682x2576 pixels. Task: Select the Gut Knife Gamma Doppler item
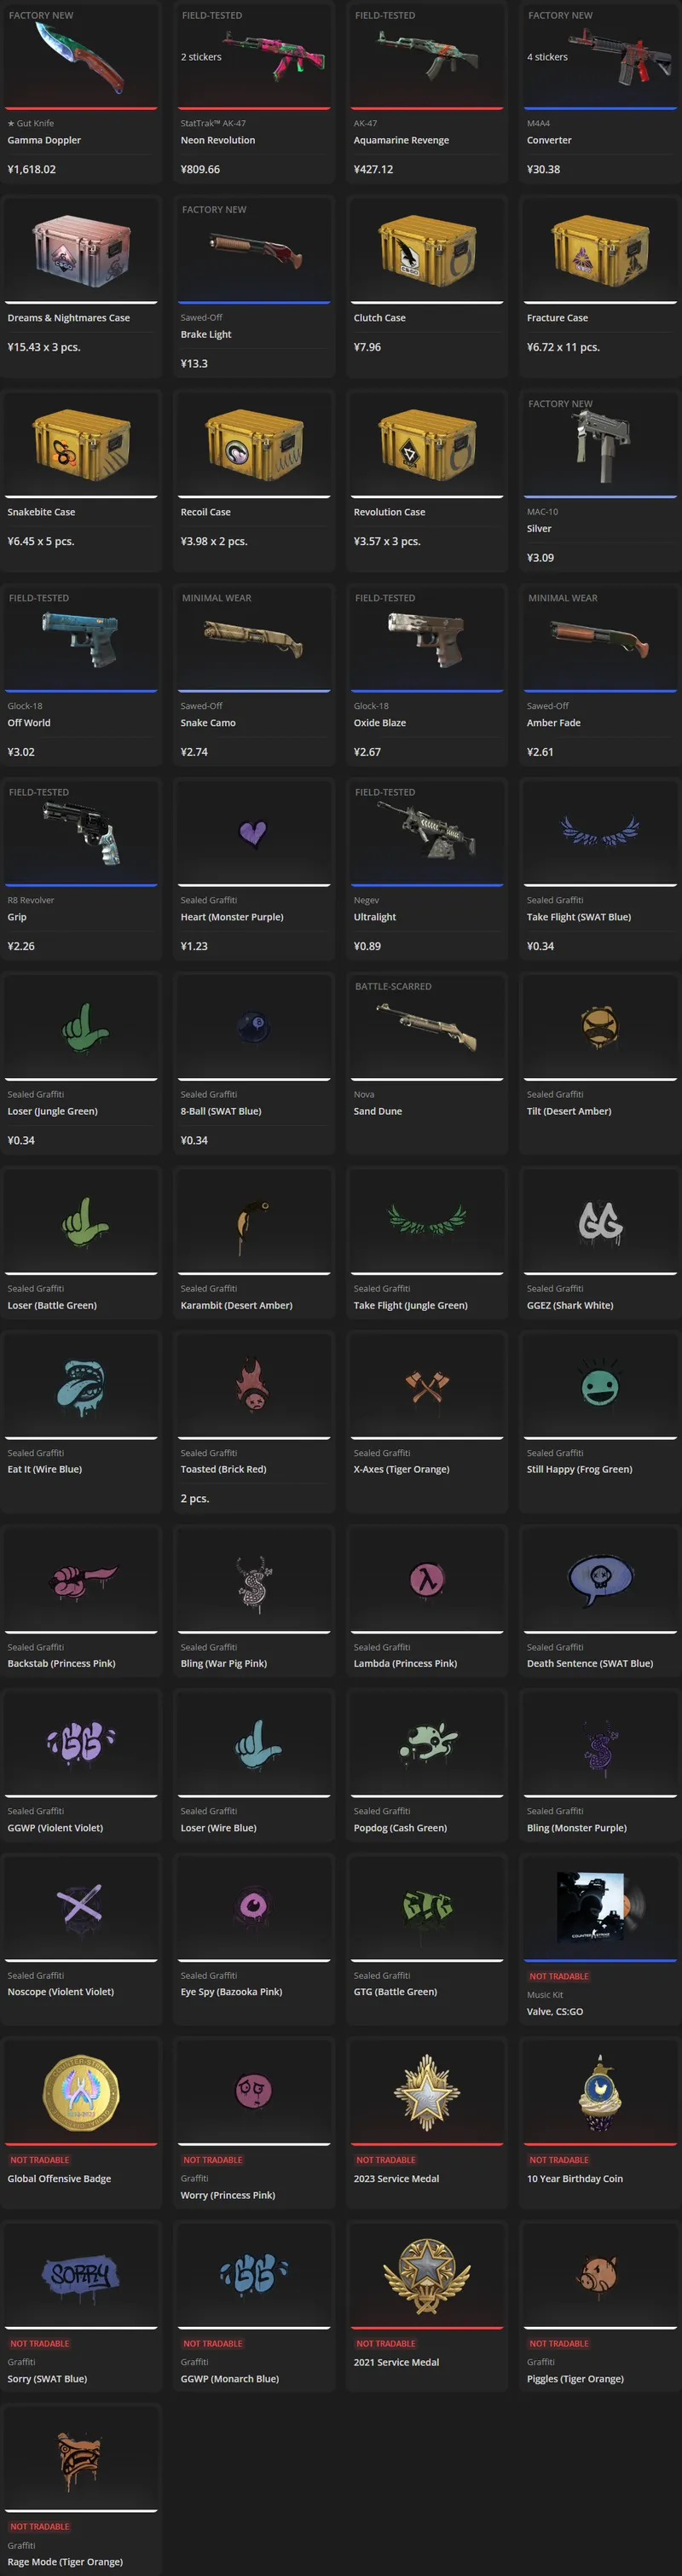click(x=81, y=92)
